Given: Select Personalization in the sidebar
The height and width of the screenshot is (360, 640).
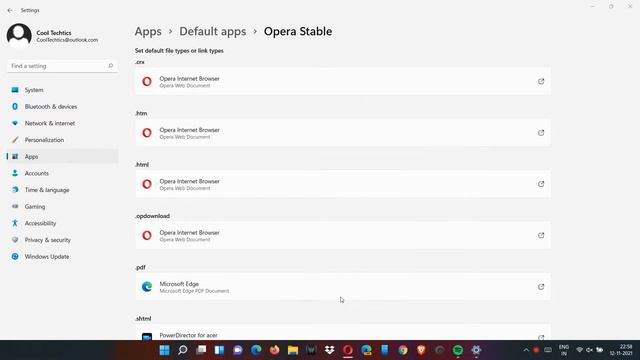Looking at the screenshot, I should (62, 140).
